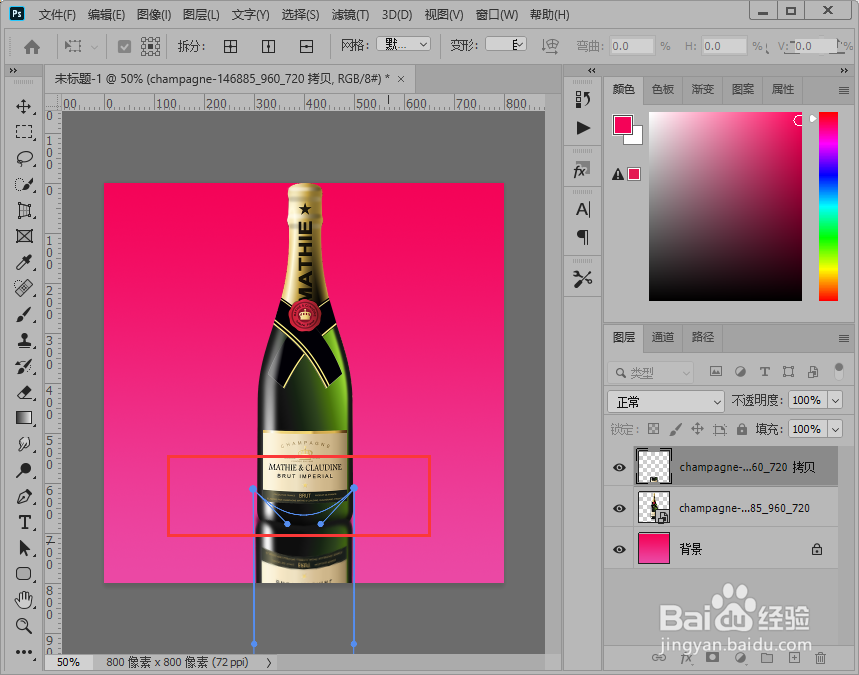Select the Zoom tool

(24, 626)
